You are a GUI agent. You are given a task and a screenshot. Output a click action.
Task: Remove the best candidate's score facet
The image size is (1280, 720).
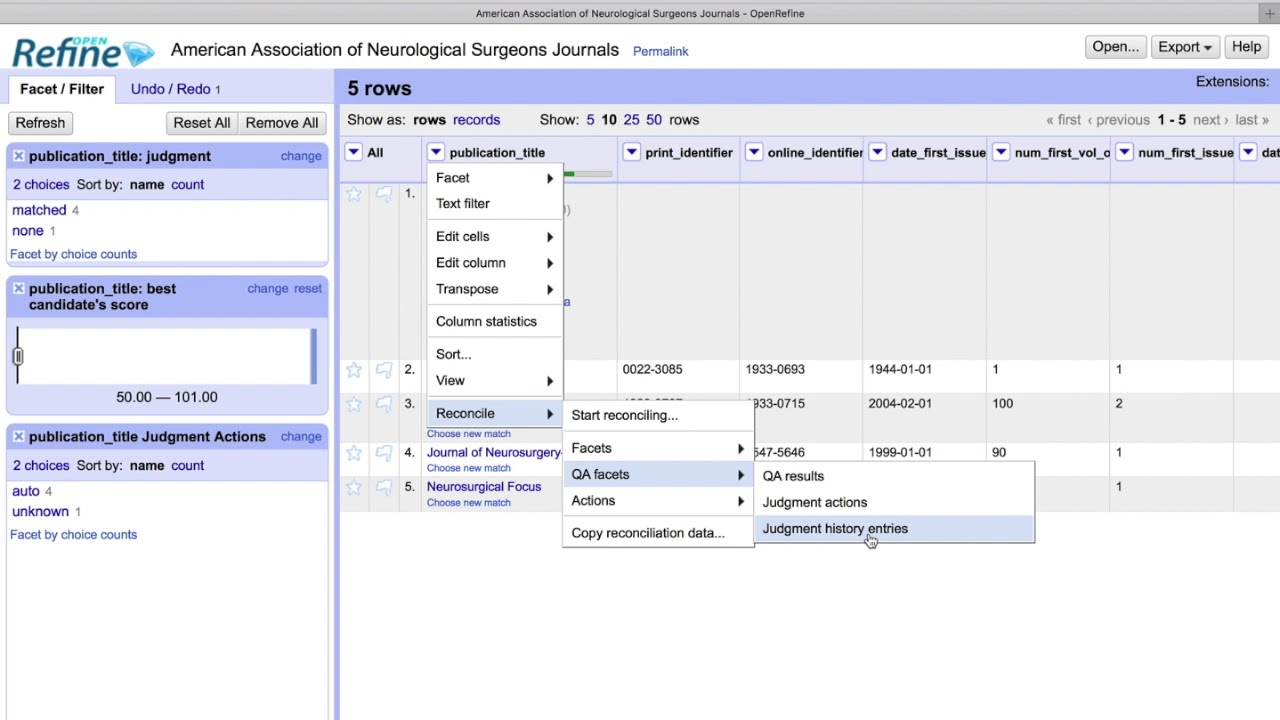[x=18, y=289]
